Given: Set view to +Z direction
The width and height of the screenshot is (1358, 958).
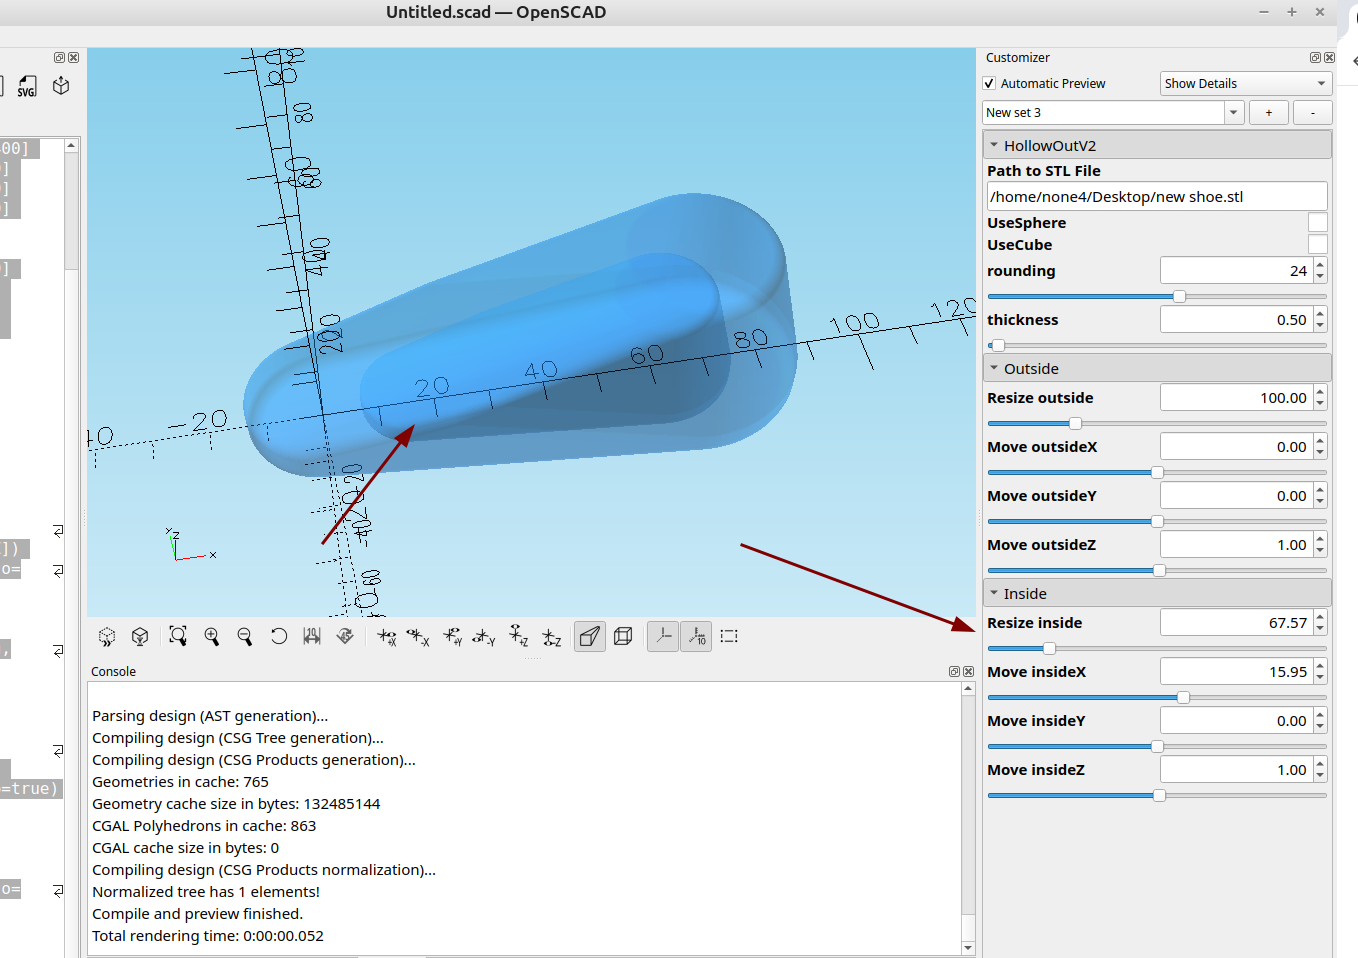Looking at the screenshot, I should tap(518, 636).
